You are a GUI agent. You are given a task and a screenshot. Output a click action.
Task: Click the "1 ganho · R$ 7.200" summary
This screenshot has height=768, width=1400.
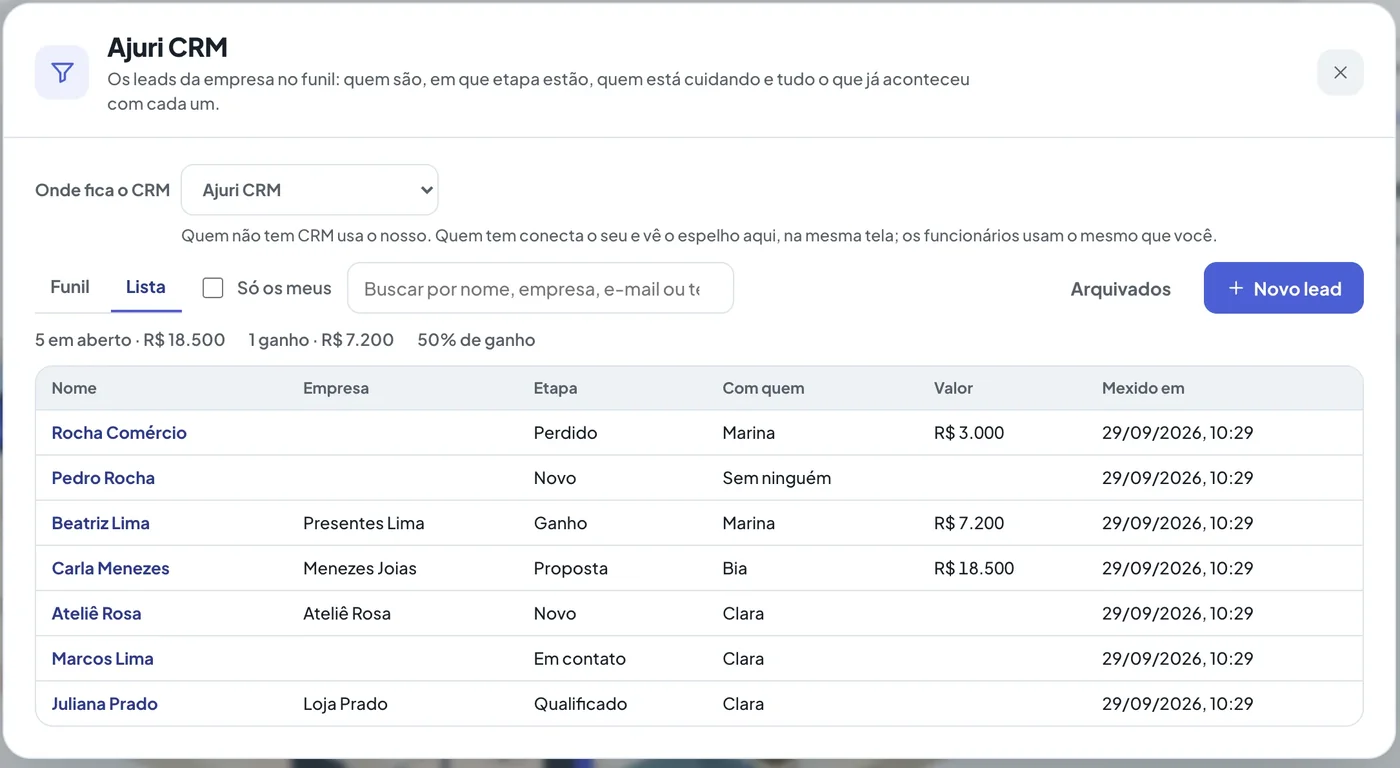coord(321,340)
